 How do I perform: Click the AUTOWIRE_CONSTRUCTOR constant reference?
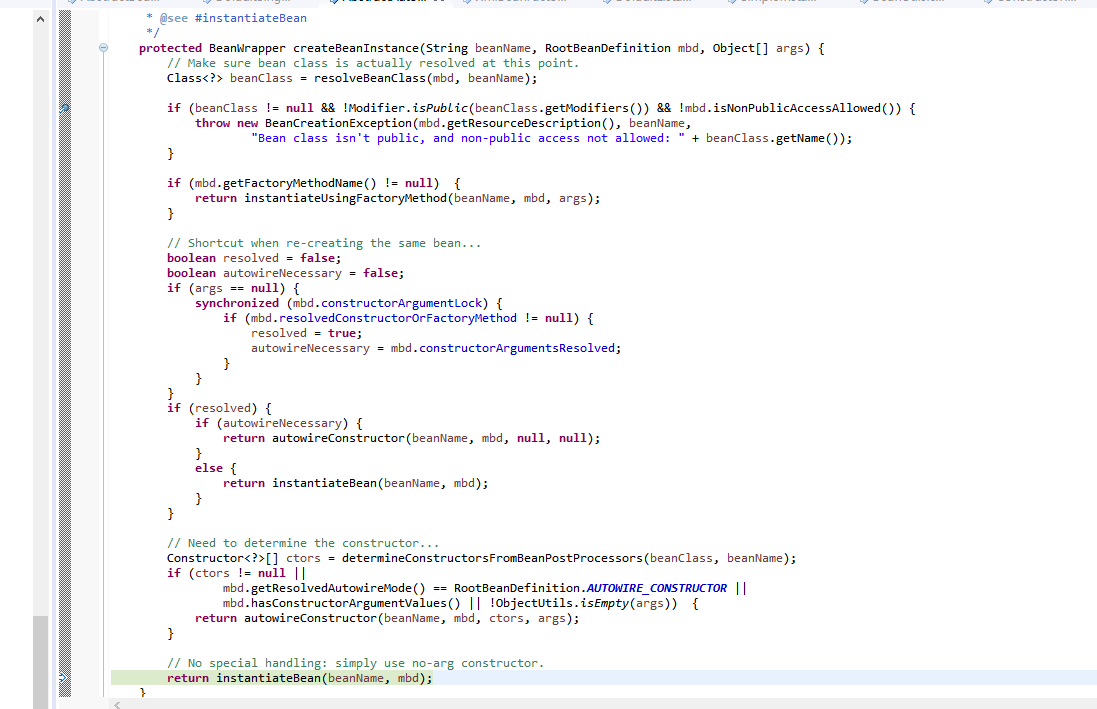point(655,588)
